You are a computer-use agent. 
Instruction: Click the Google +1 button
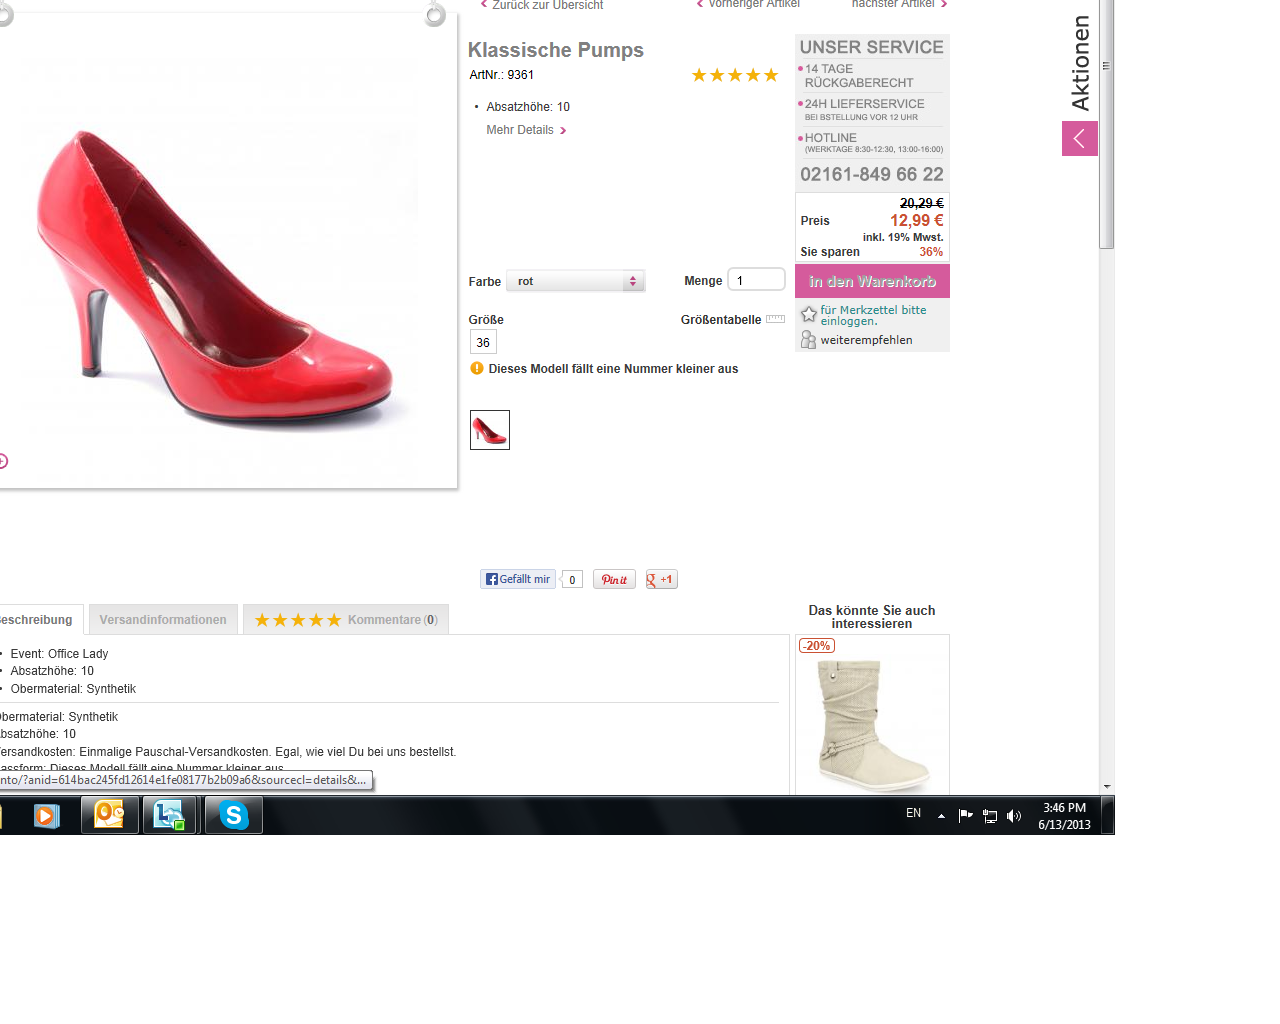(x=661, y=579)
